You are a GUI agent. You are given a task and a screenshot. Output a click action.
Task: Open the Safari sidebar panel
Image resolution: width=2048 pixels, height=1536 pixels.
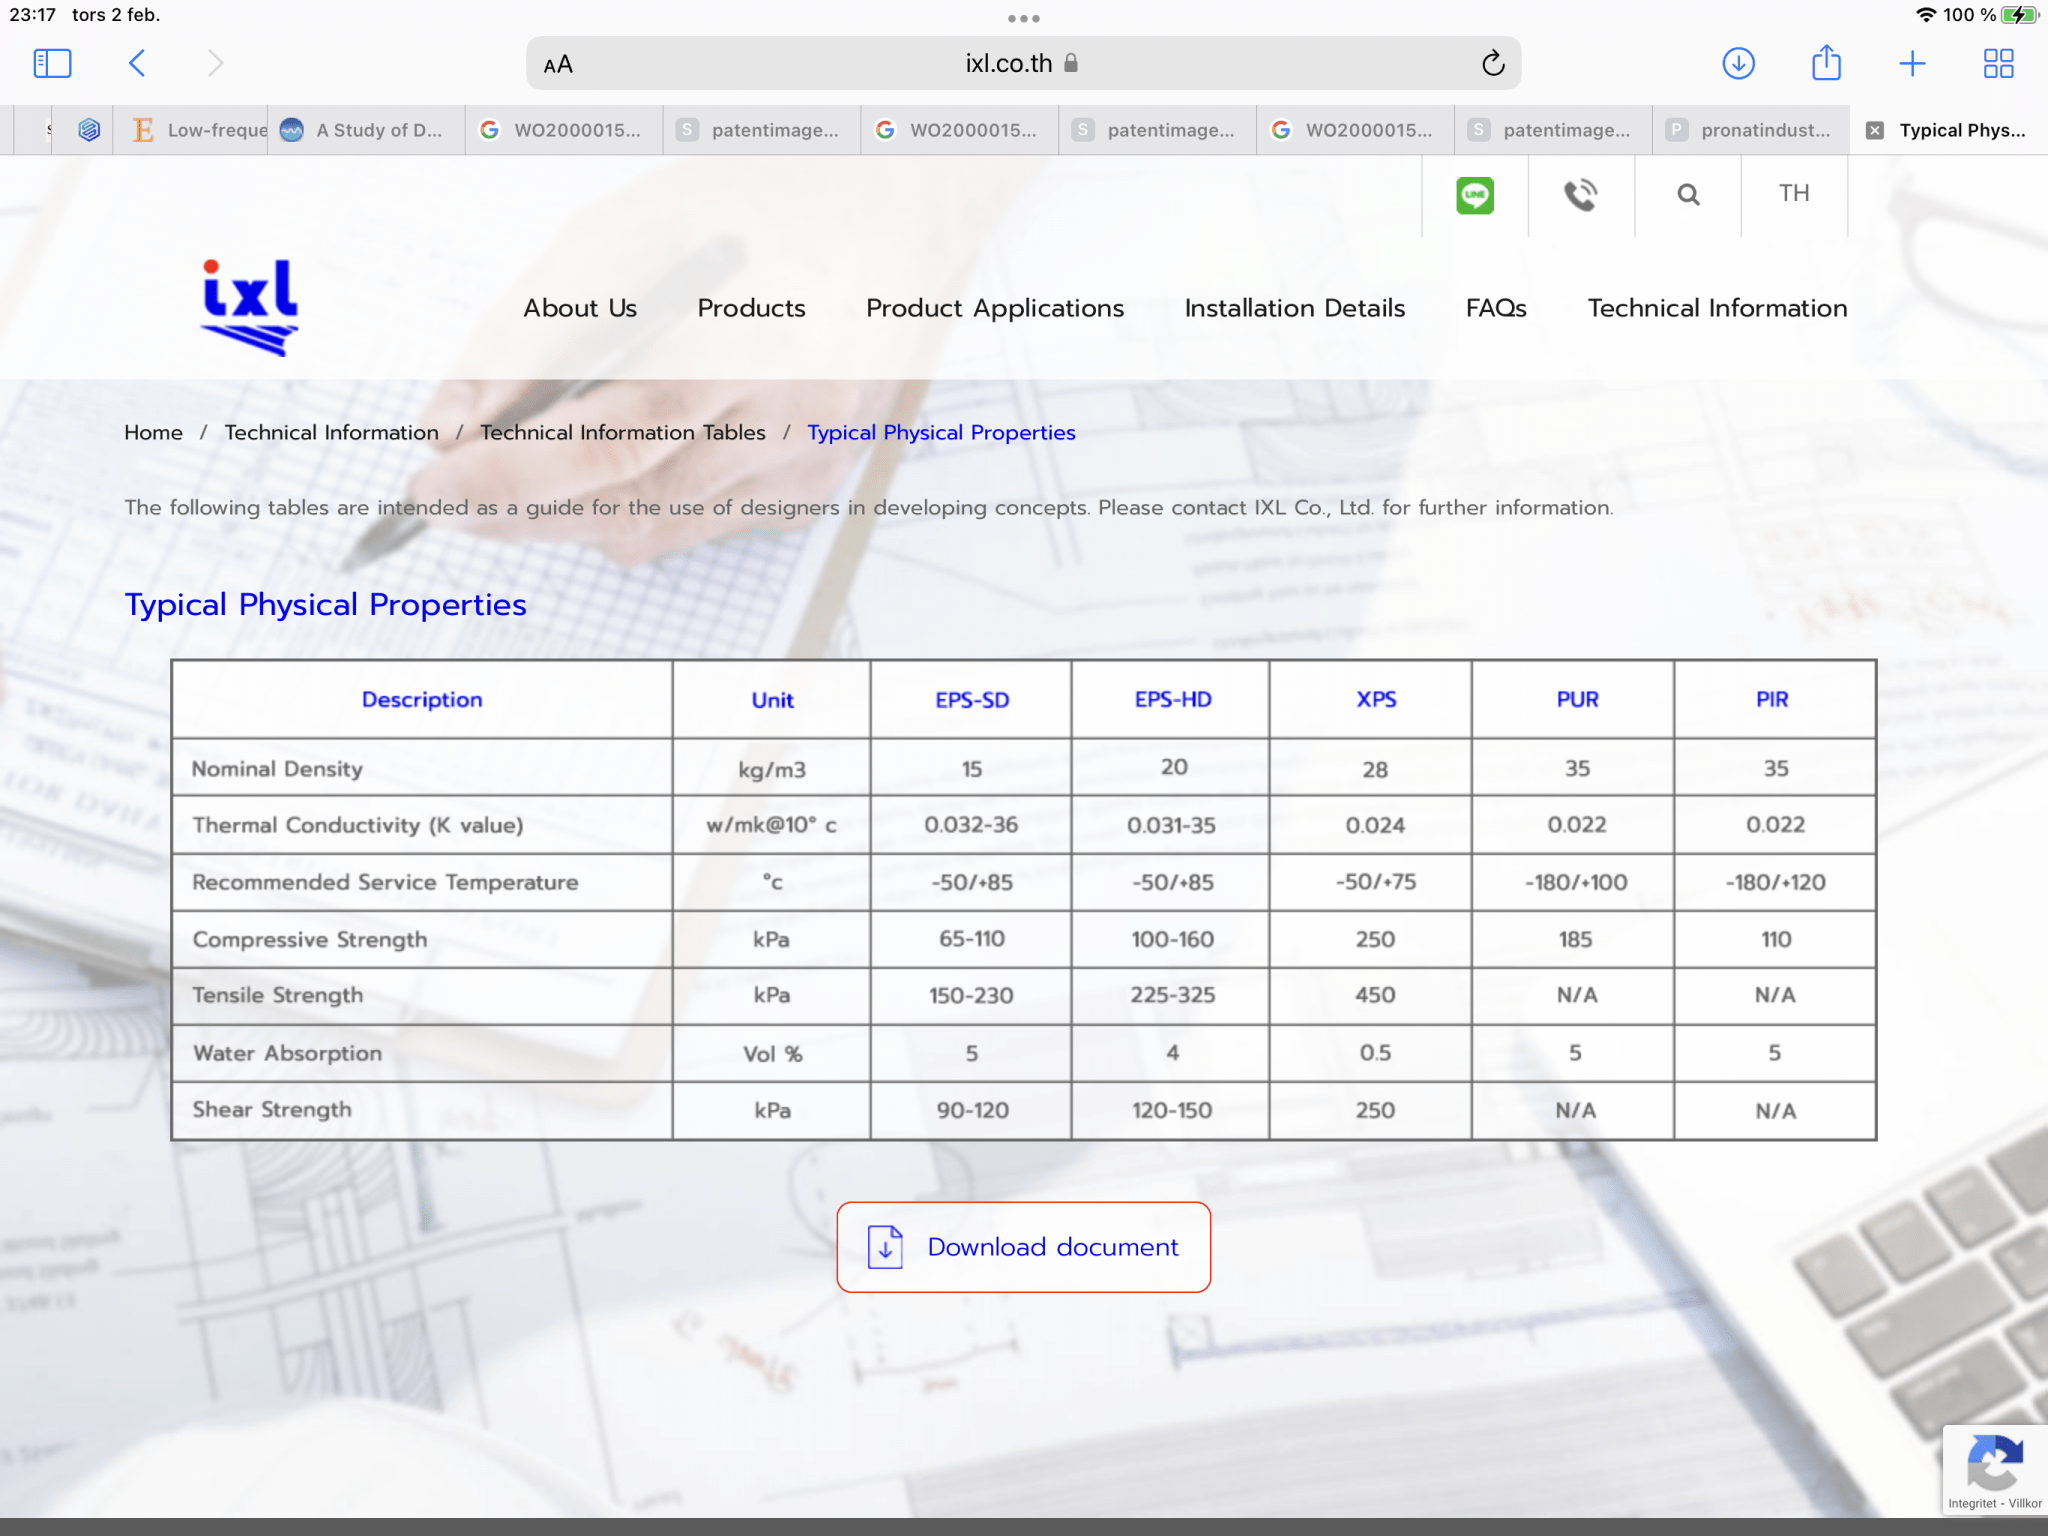pos(52,64)
